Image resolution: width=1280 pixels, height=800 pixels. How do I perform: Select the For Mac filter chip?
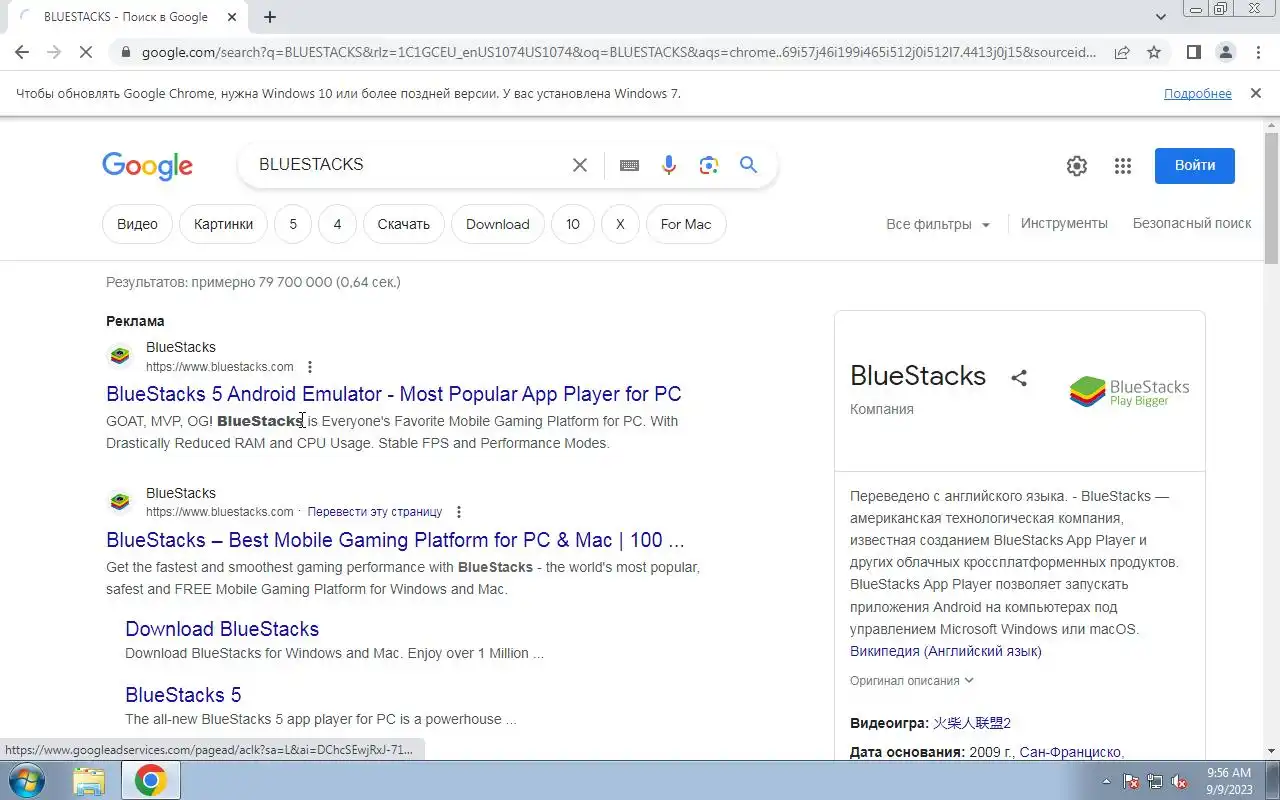[686, 224]
